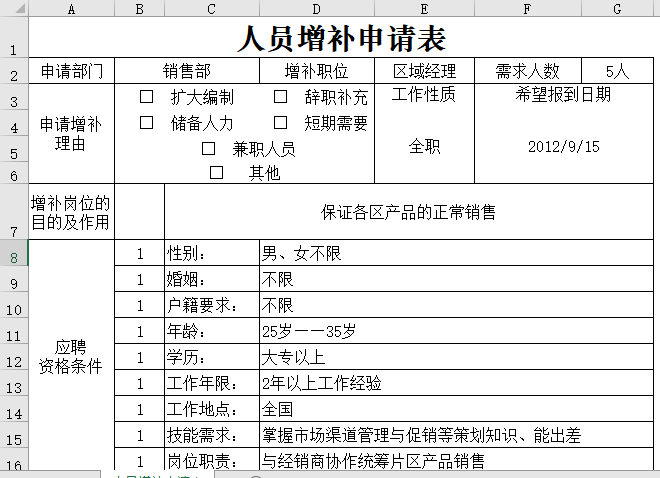Select row 8 header

(x=14, y=258)
